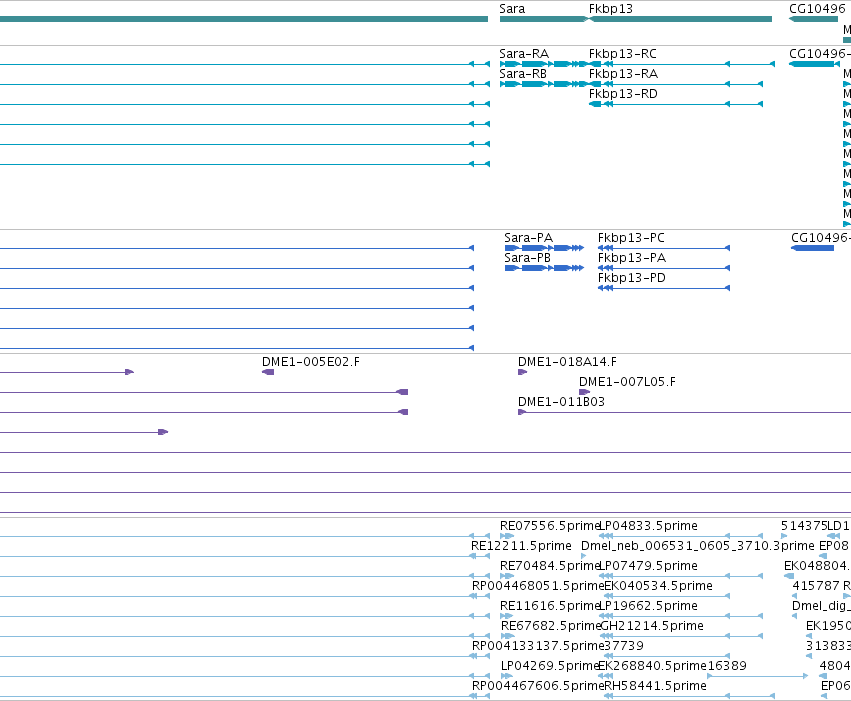The height and width of the screenshot is (701, 851).
Task: Select the Sara-RA exon structure glyph
Action: coord(543,64)
